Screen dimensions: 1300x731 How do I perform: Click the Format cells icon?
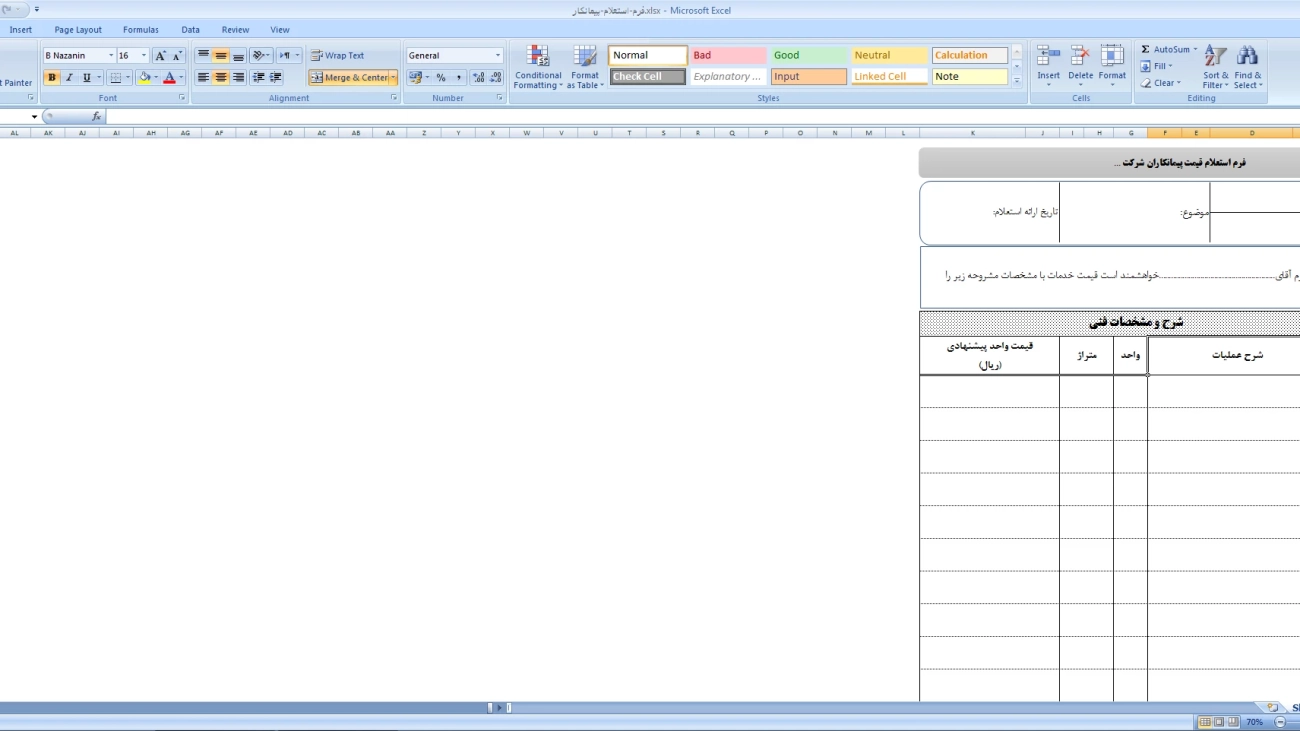1112,56
